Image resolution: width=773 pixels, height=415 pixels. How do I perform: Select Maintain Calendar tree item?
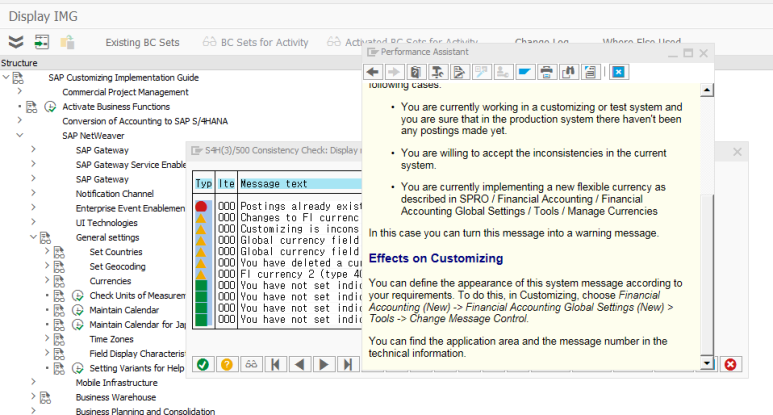124,310
